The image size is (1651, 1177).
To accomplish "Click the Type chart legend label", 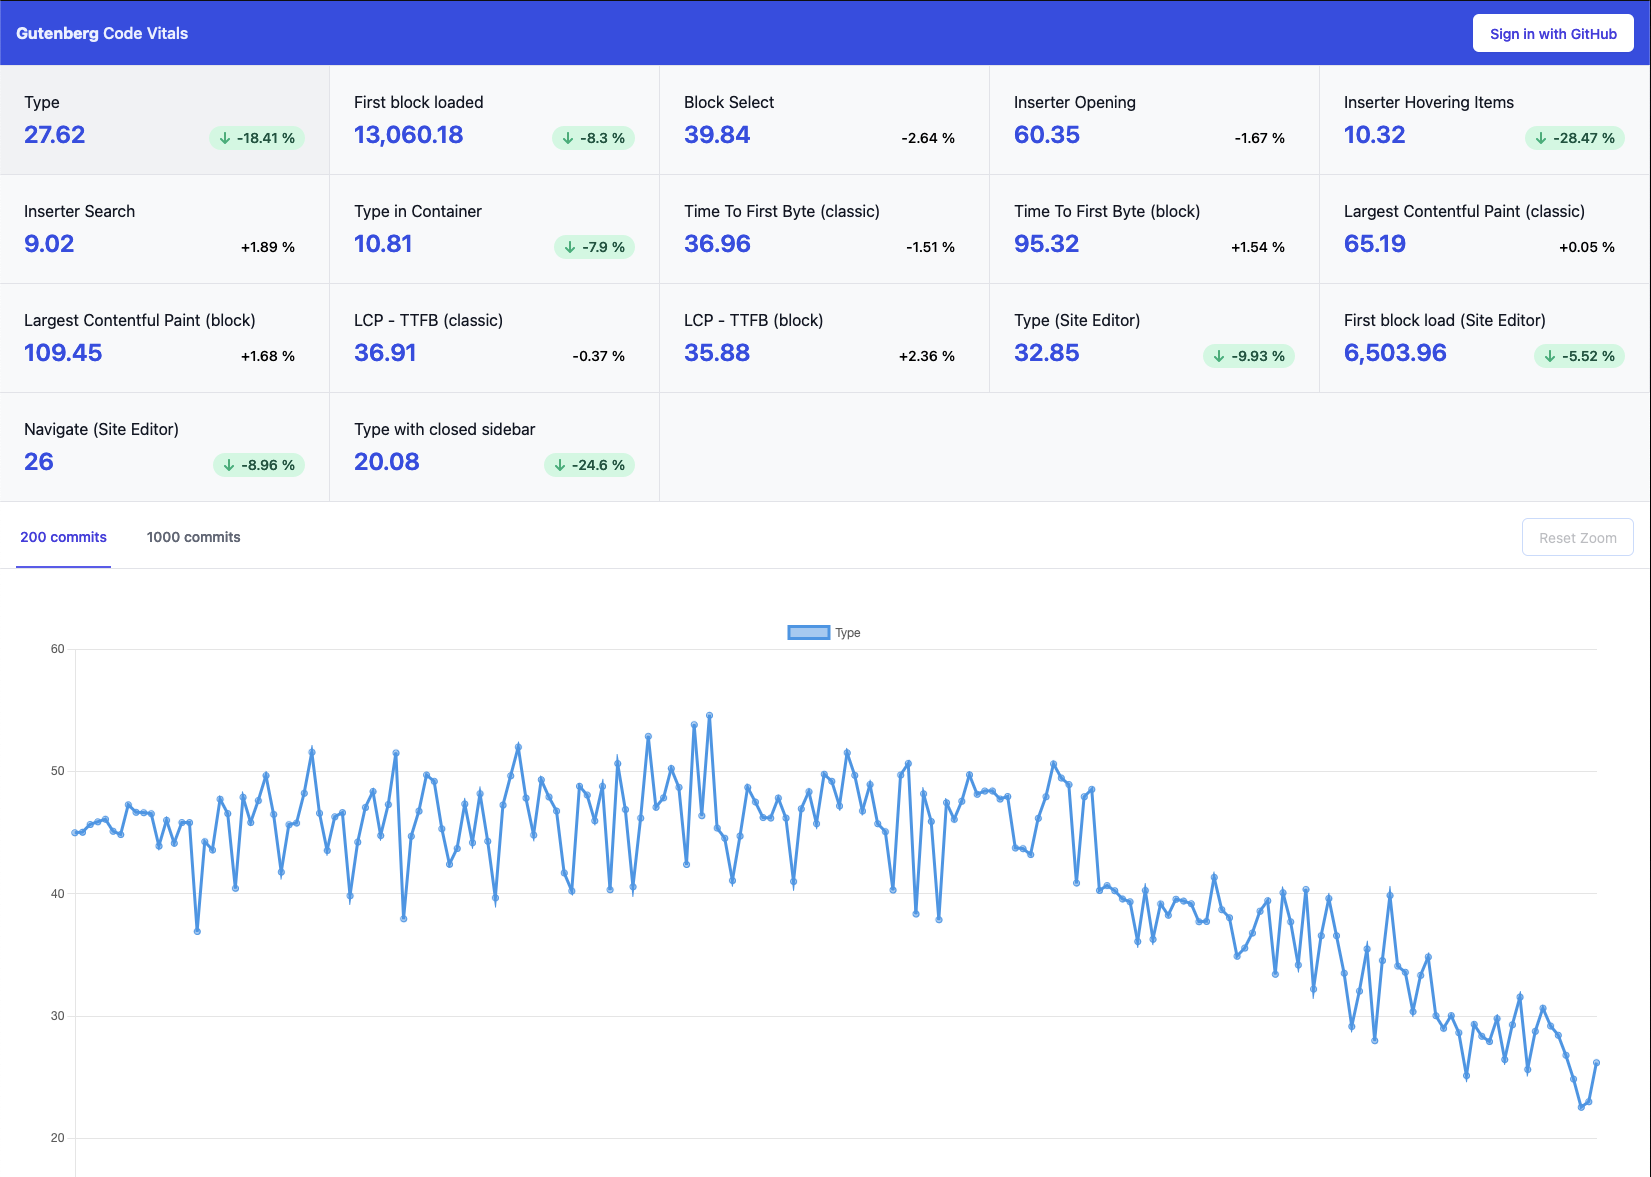I will (848, 633).
